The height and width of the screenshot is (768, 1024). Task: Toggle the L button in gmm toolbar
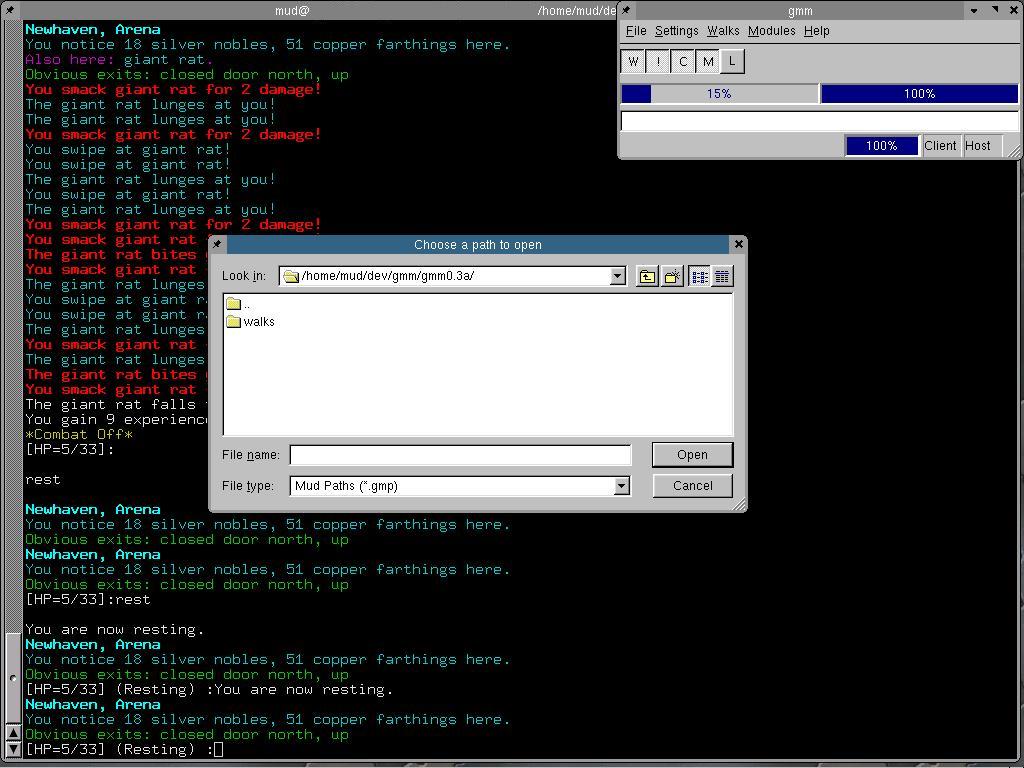coord(732,62)
